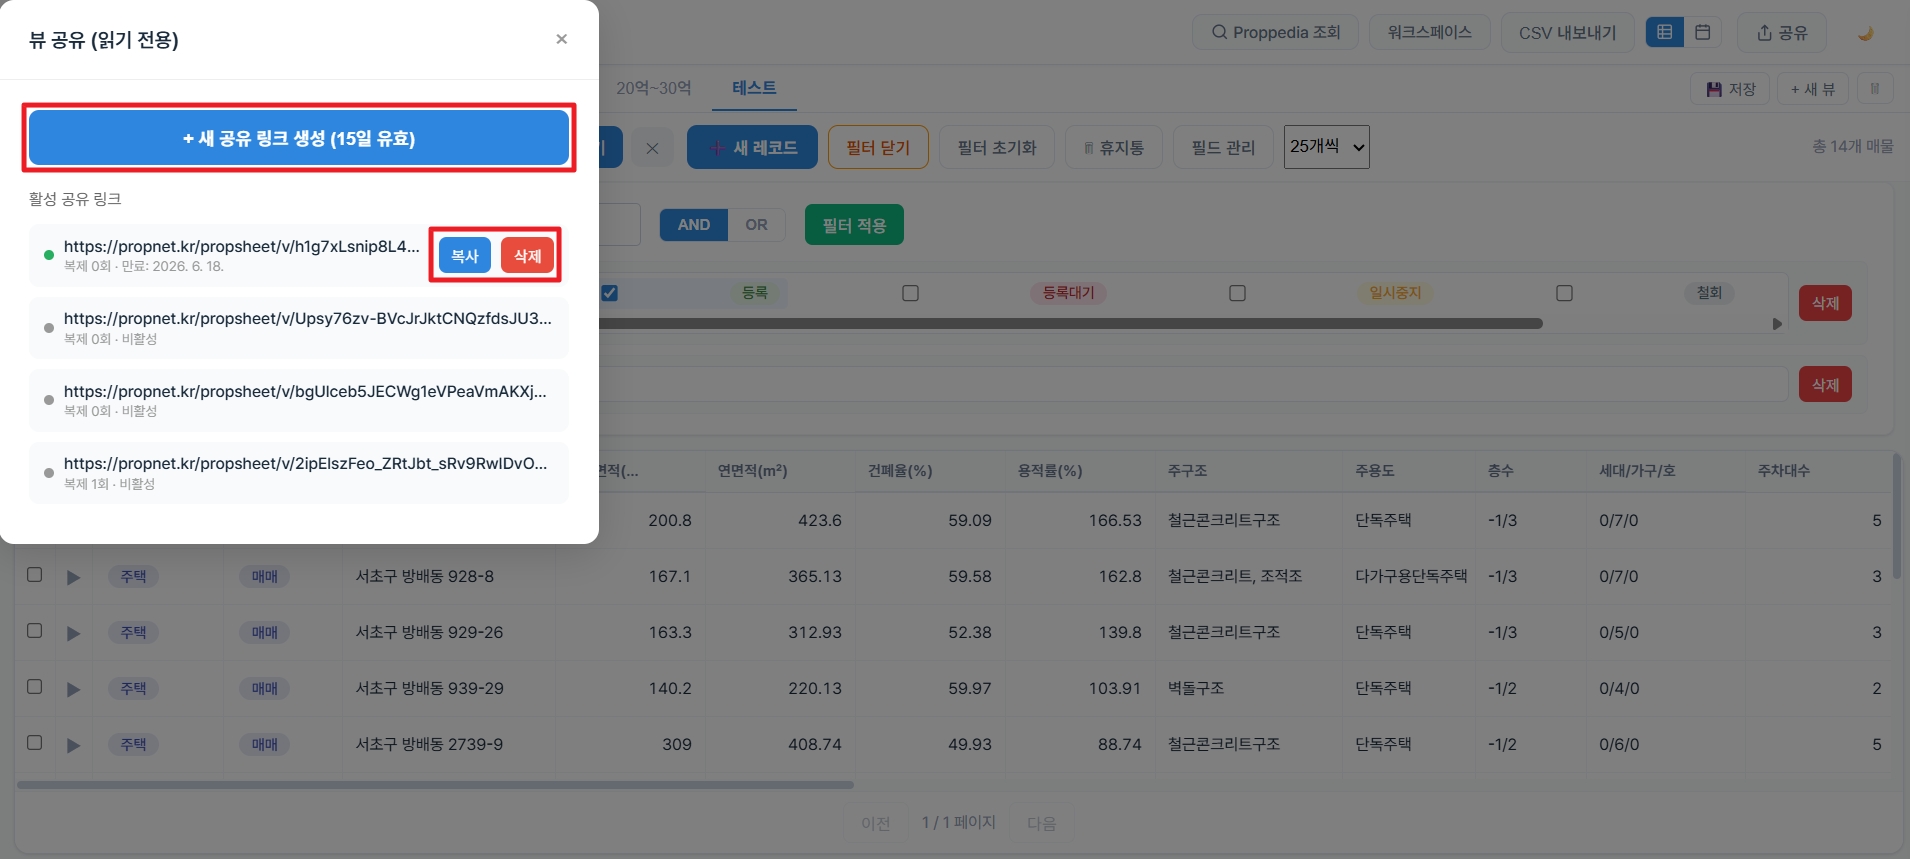Click the gray X button left of 새 레코드
The width and height of the screenshot is (1910, 859).
coord(652,148)
